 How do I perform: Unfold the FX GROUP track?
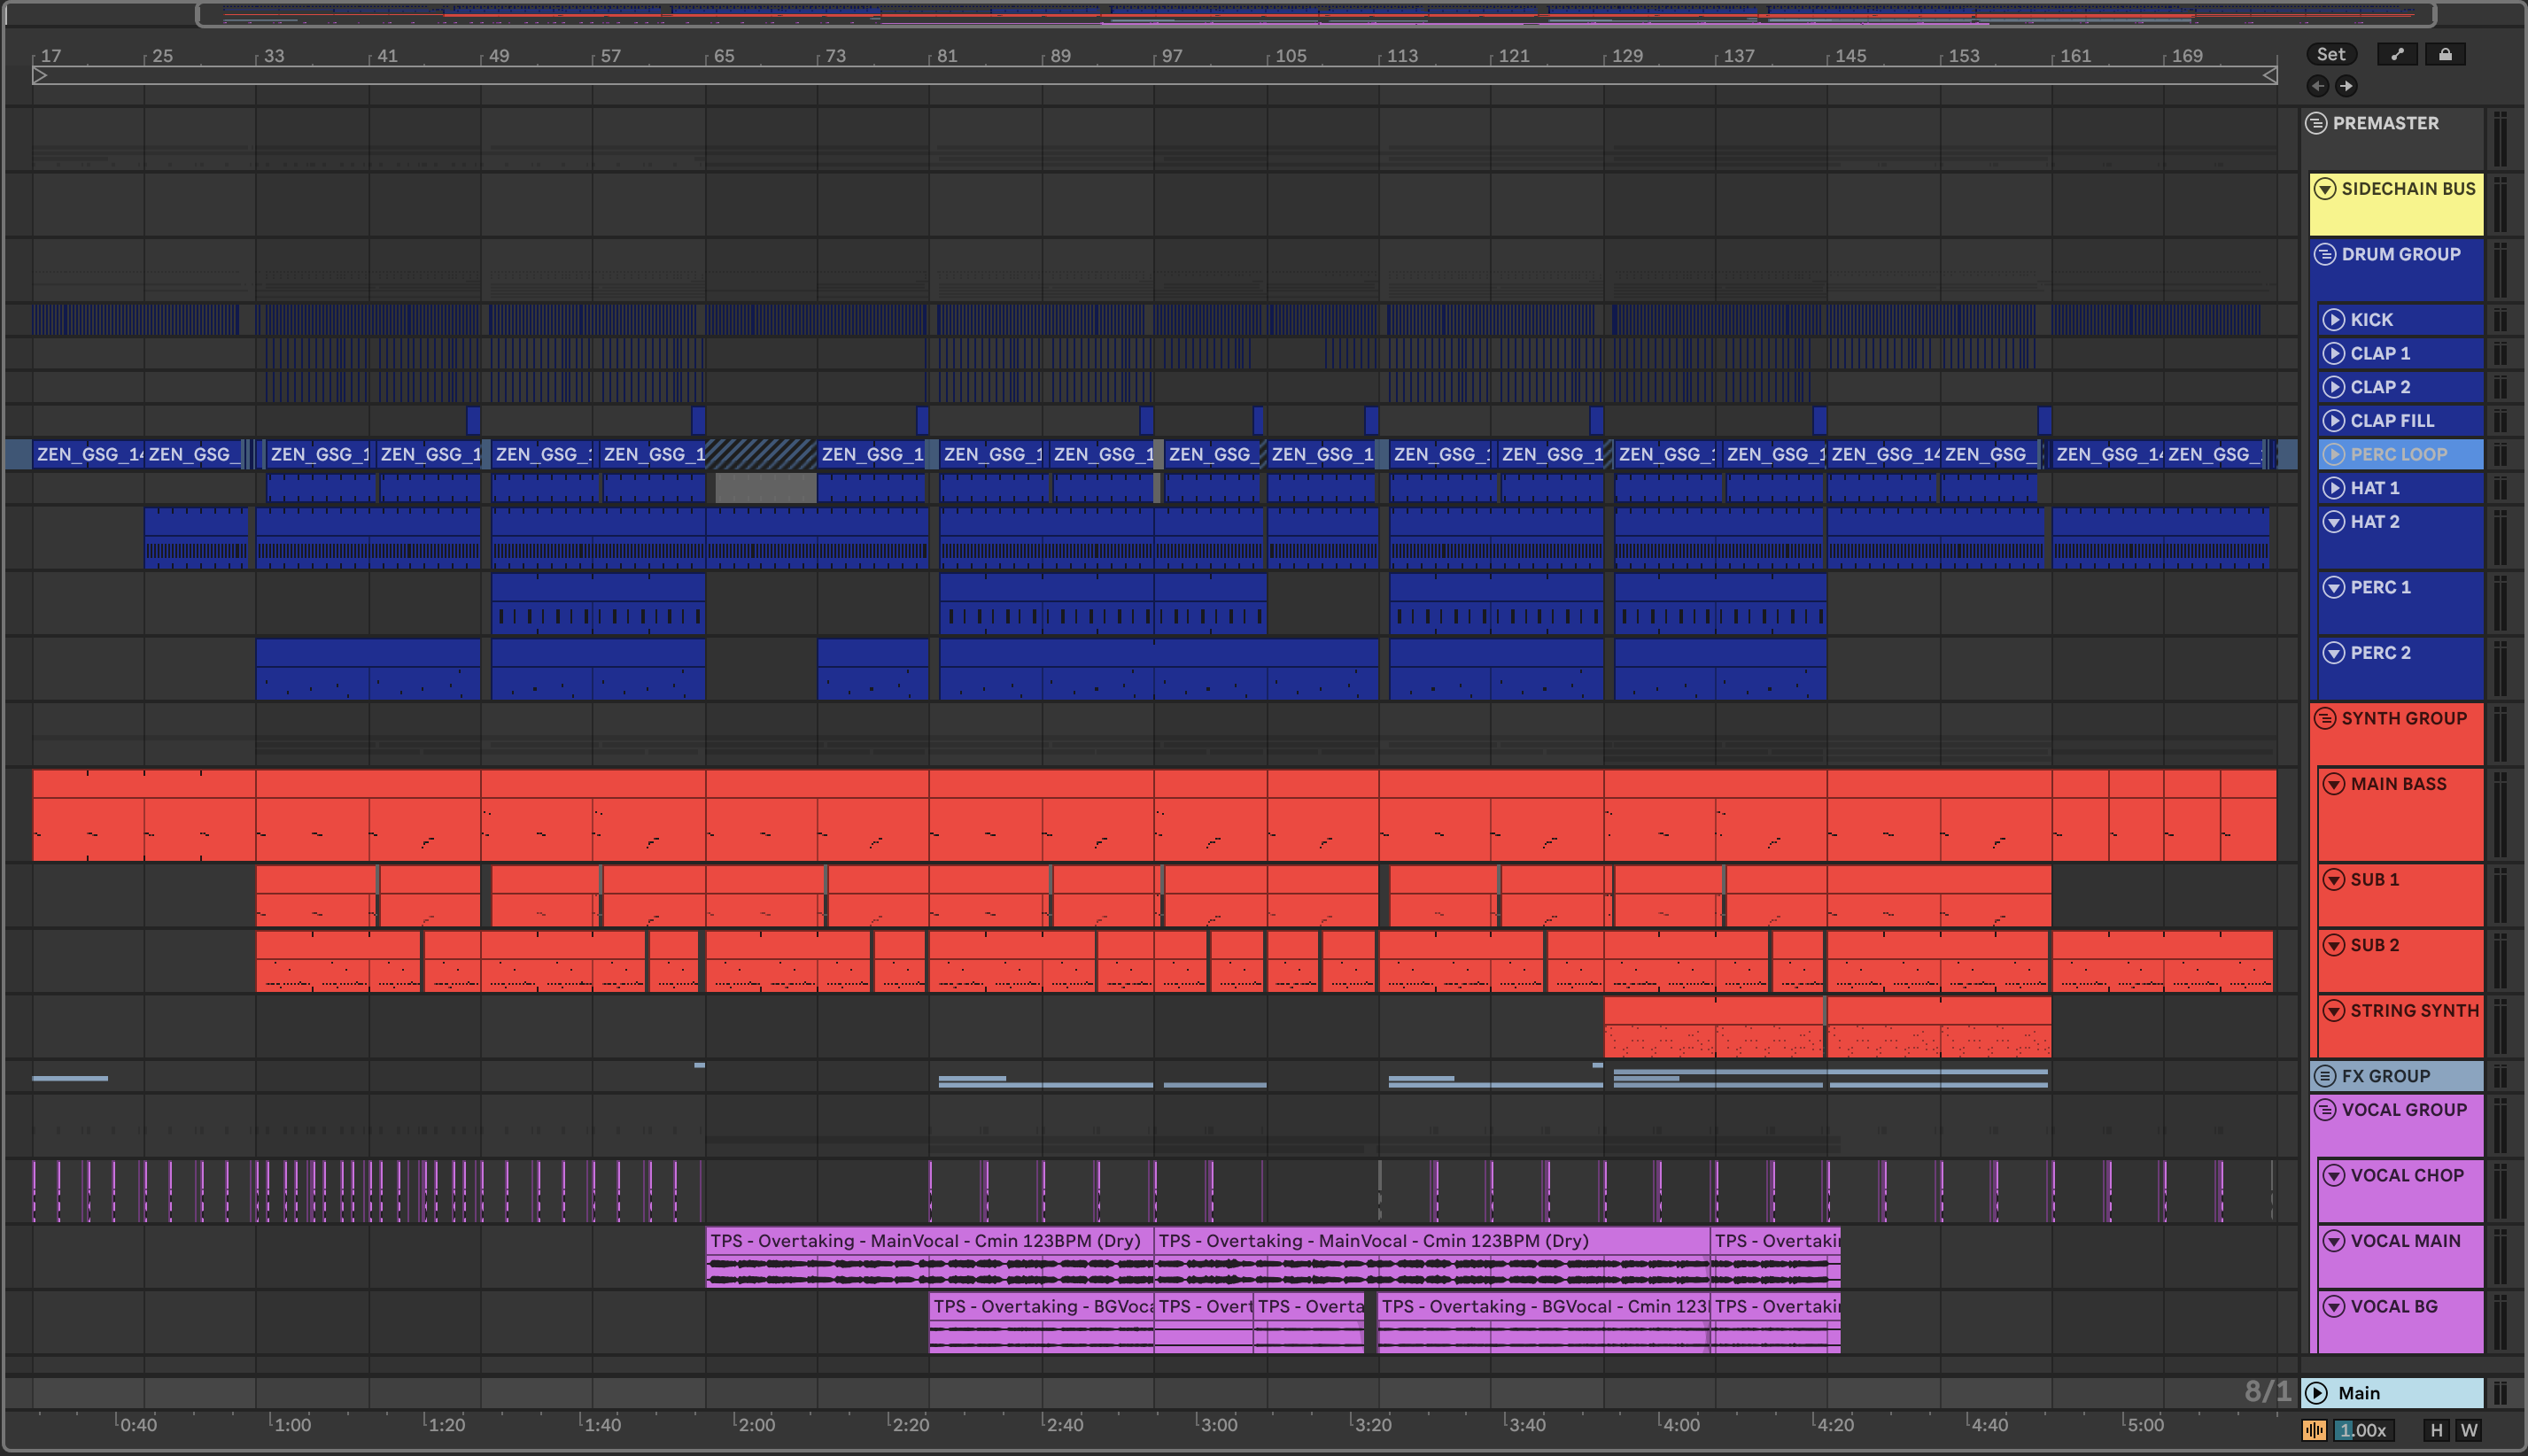pyautogui.click(x=2325, y=1076)
